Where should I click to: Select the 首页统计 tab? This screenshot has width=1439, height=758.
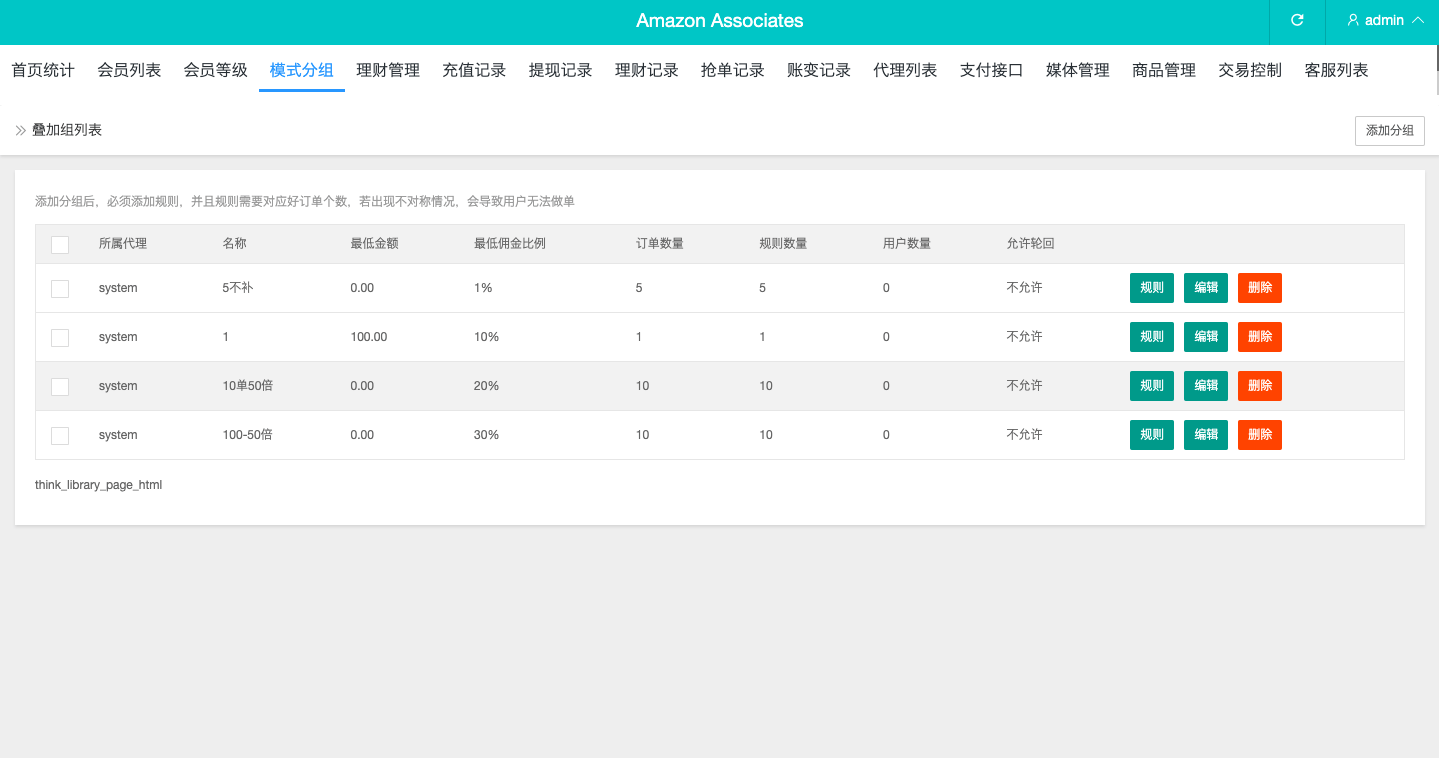pyautogui.click(x=41, y=70)
